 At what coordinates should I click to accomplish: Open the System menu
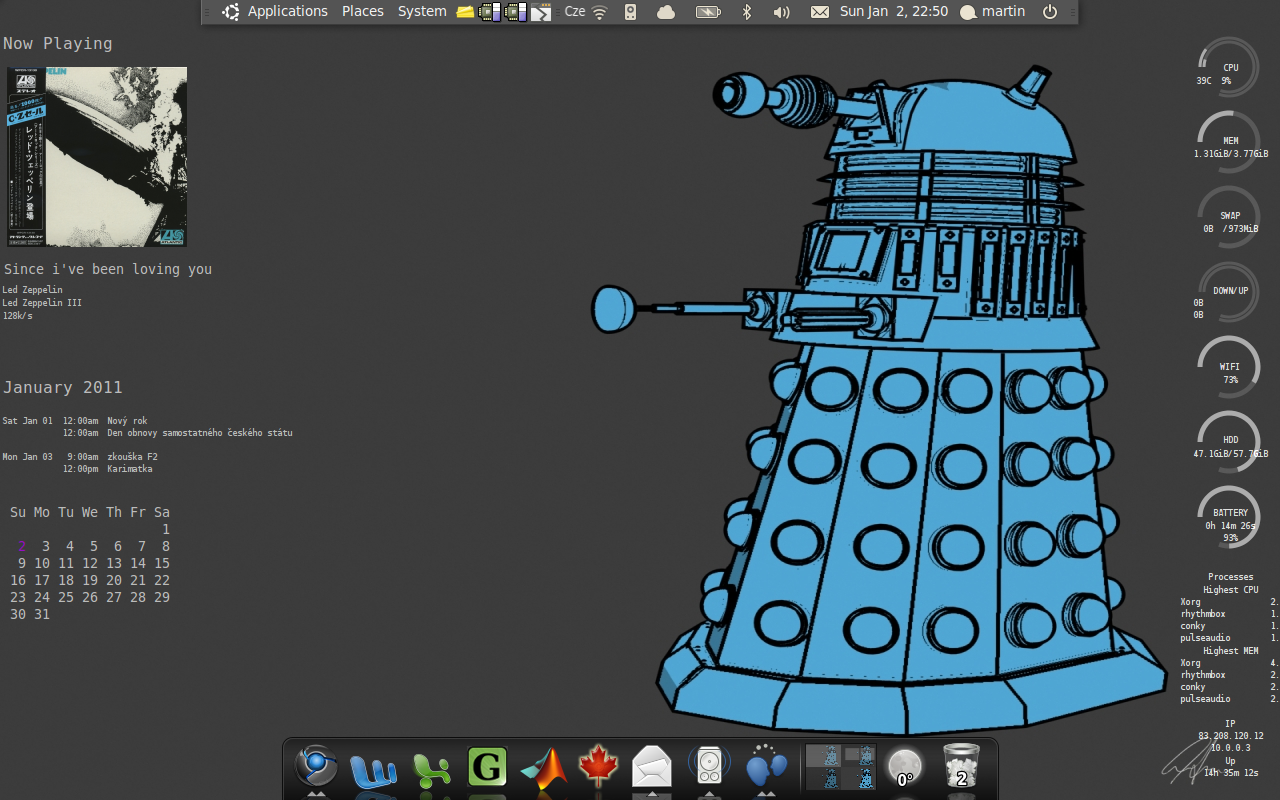(x=422, y=12)
